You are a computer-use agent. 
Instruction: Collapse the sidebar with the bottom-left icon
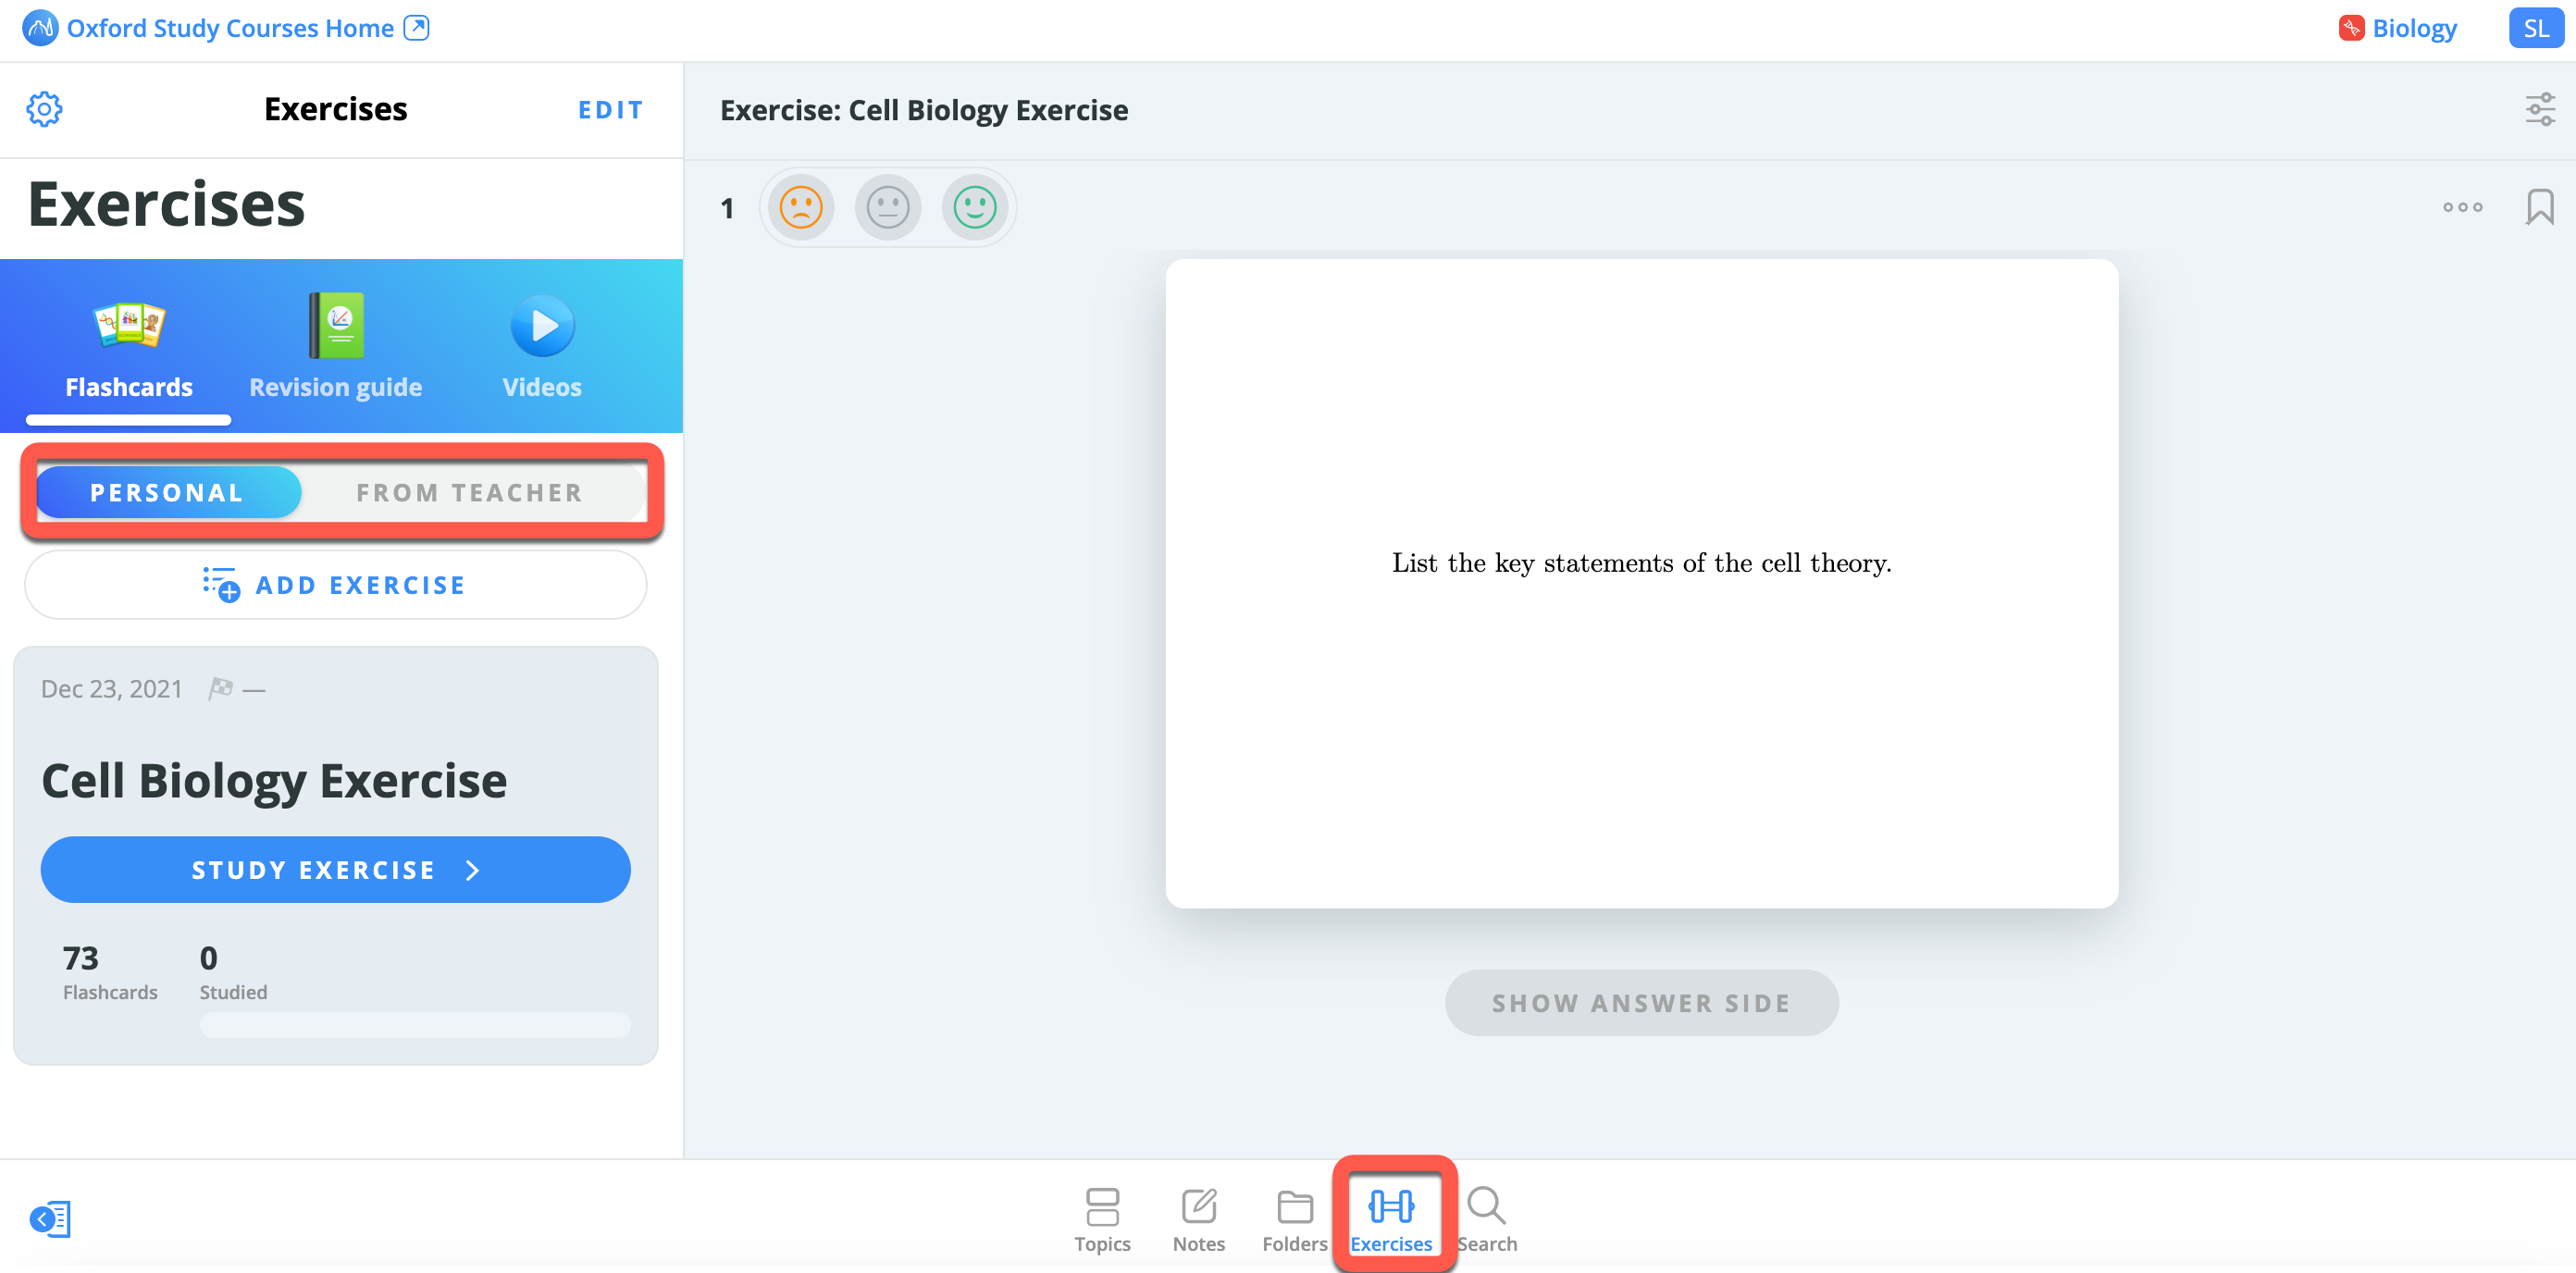[50, 1219]
